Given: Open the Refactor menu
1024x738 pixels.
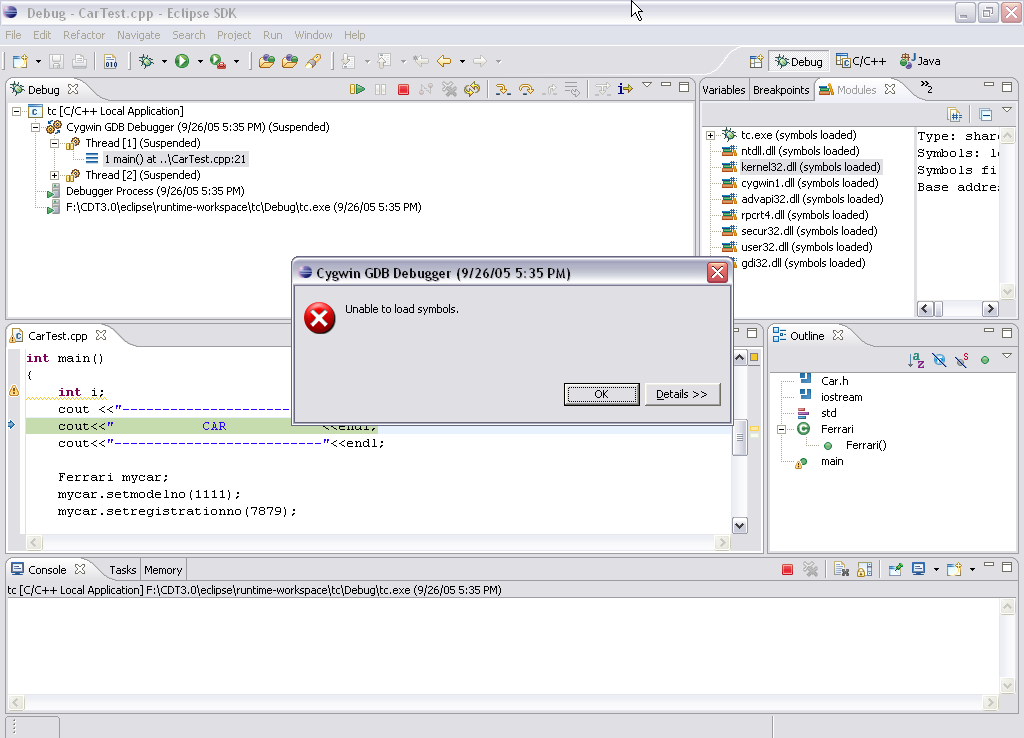Looking at the screenshot, I should click(x=84, y=35).
